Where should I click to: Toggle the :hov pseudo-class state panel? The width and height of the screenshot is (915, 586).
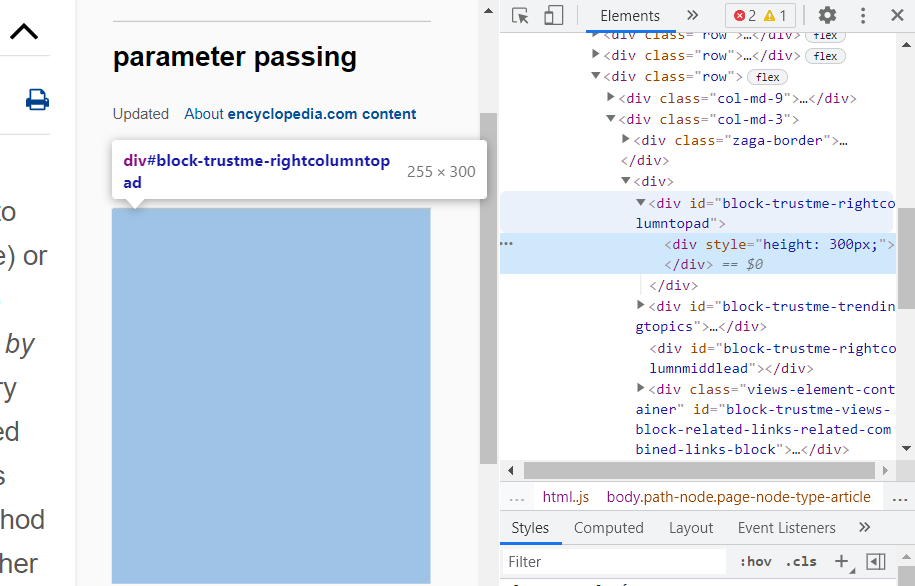tap(755, 561)
